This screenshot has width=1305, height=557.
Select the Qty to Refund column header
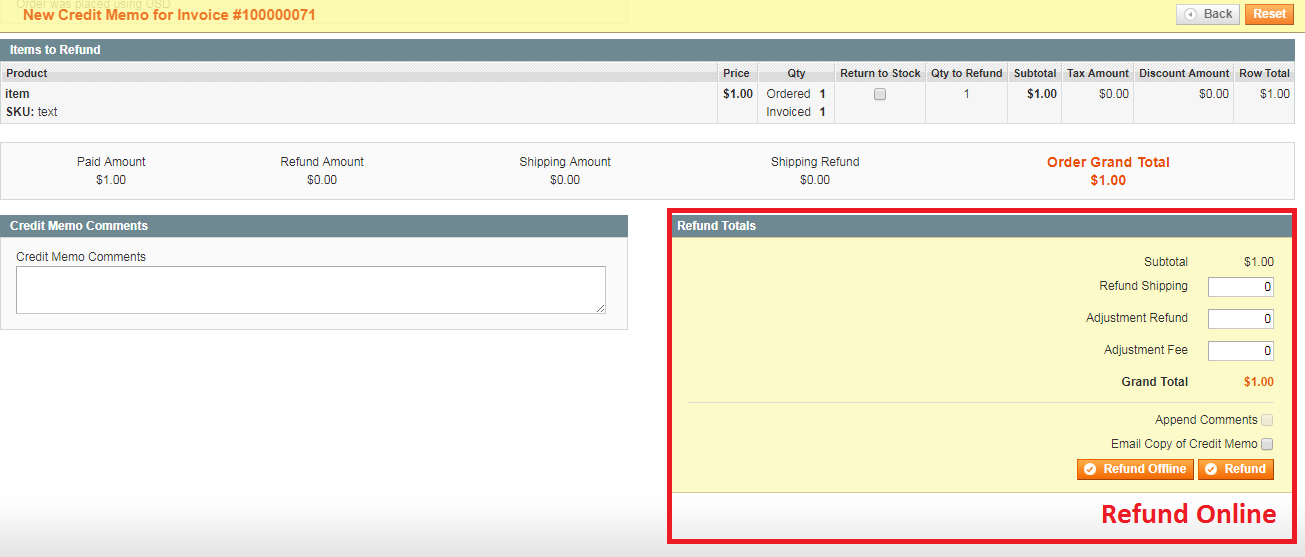click(966, 73)
